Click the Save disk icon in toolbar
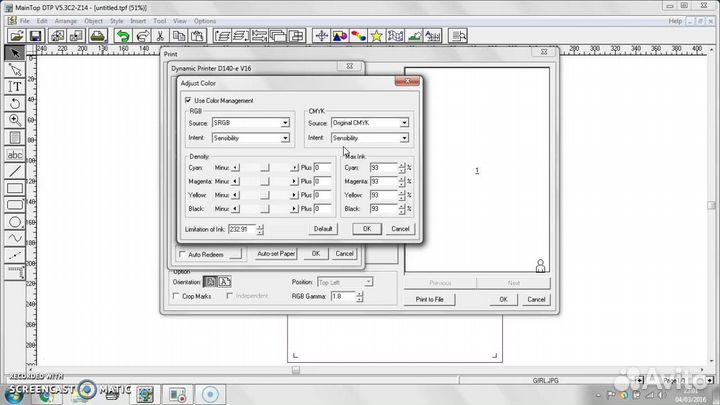Screen dimensions: 720x405 (34, 36)
